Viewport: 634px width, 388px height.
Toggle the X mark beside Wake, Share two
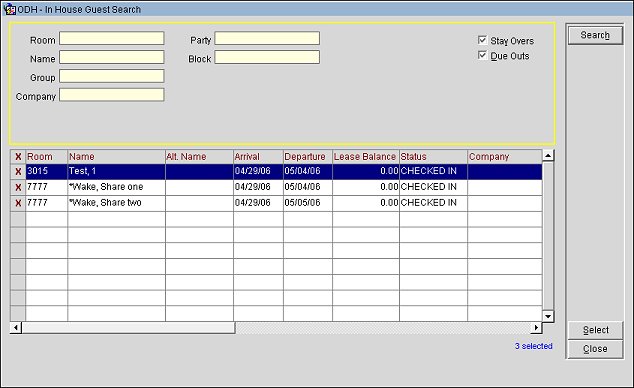pyautogui.click(x=18, y=203)
